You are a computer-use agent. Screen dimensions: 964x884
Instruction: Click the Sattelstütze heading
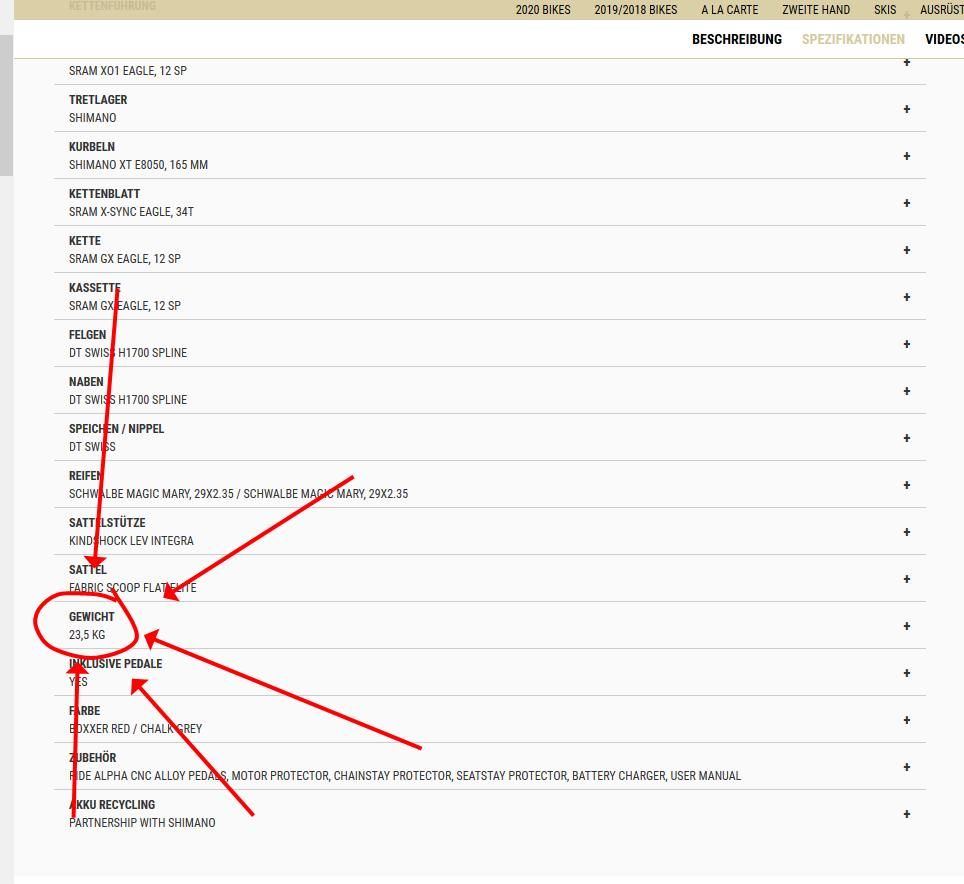tap(107, 523)
